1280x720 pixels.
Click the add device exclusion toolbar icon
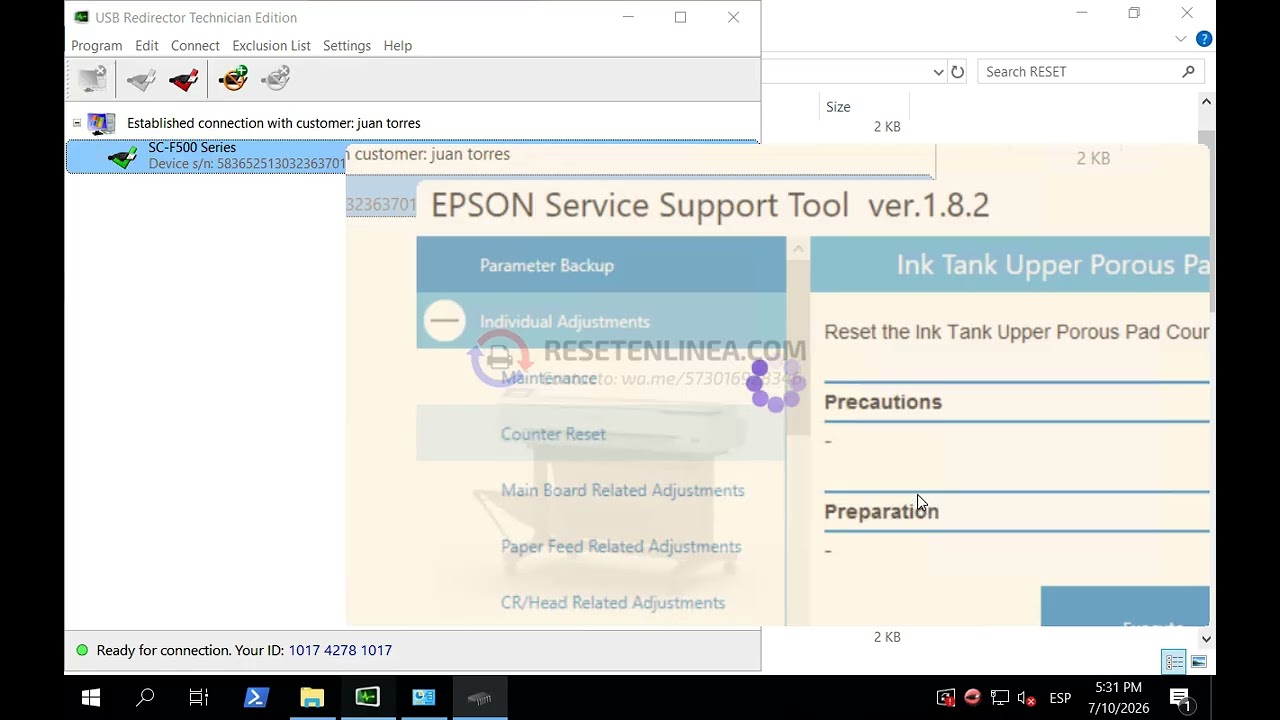pos(233,79)
